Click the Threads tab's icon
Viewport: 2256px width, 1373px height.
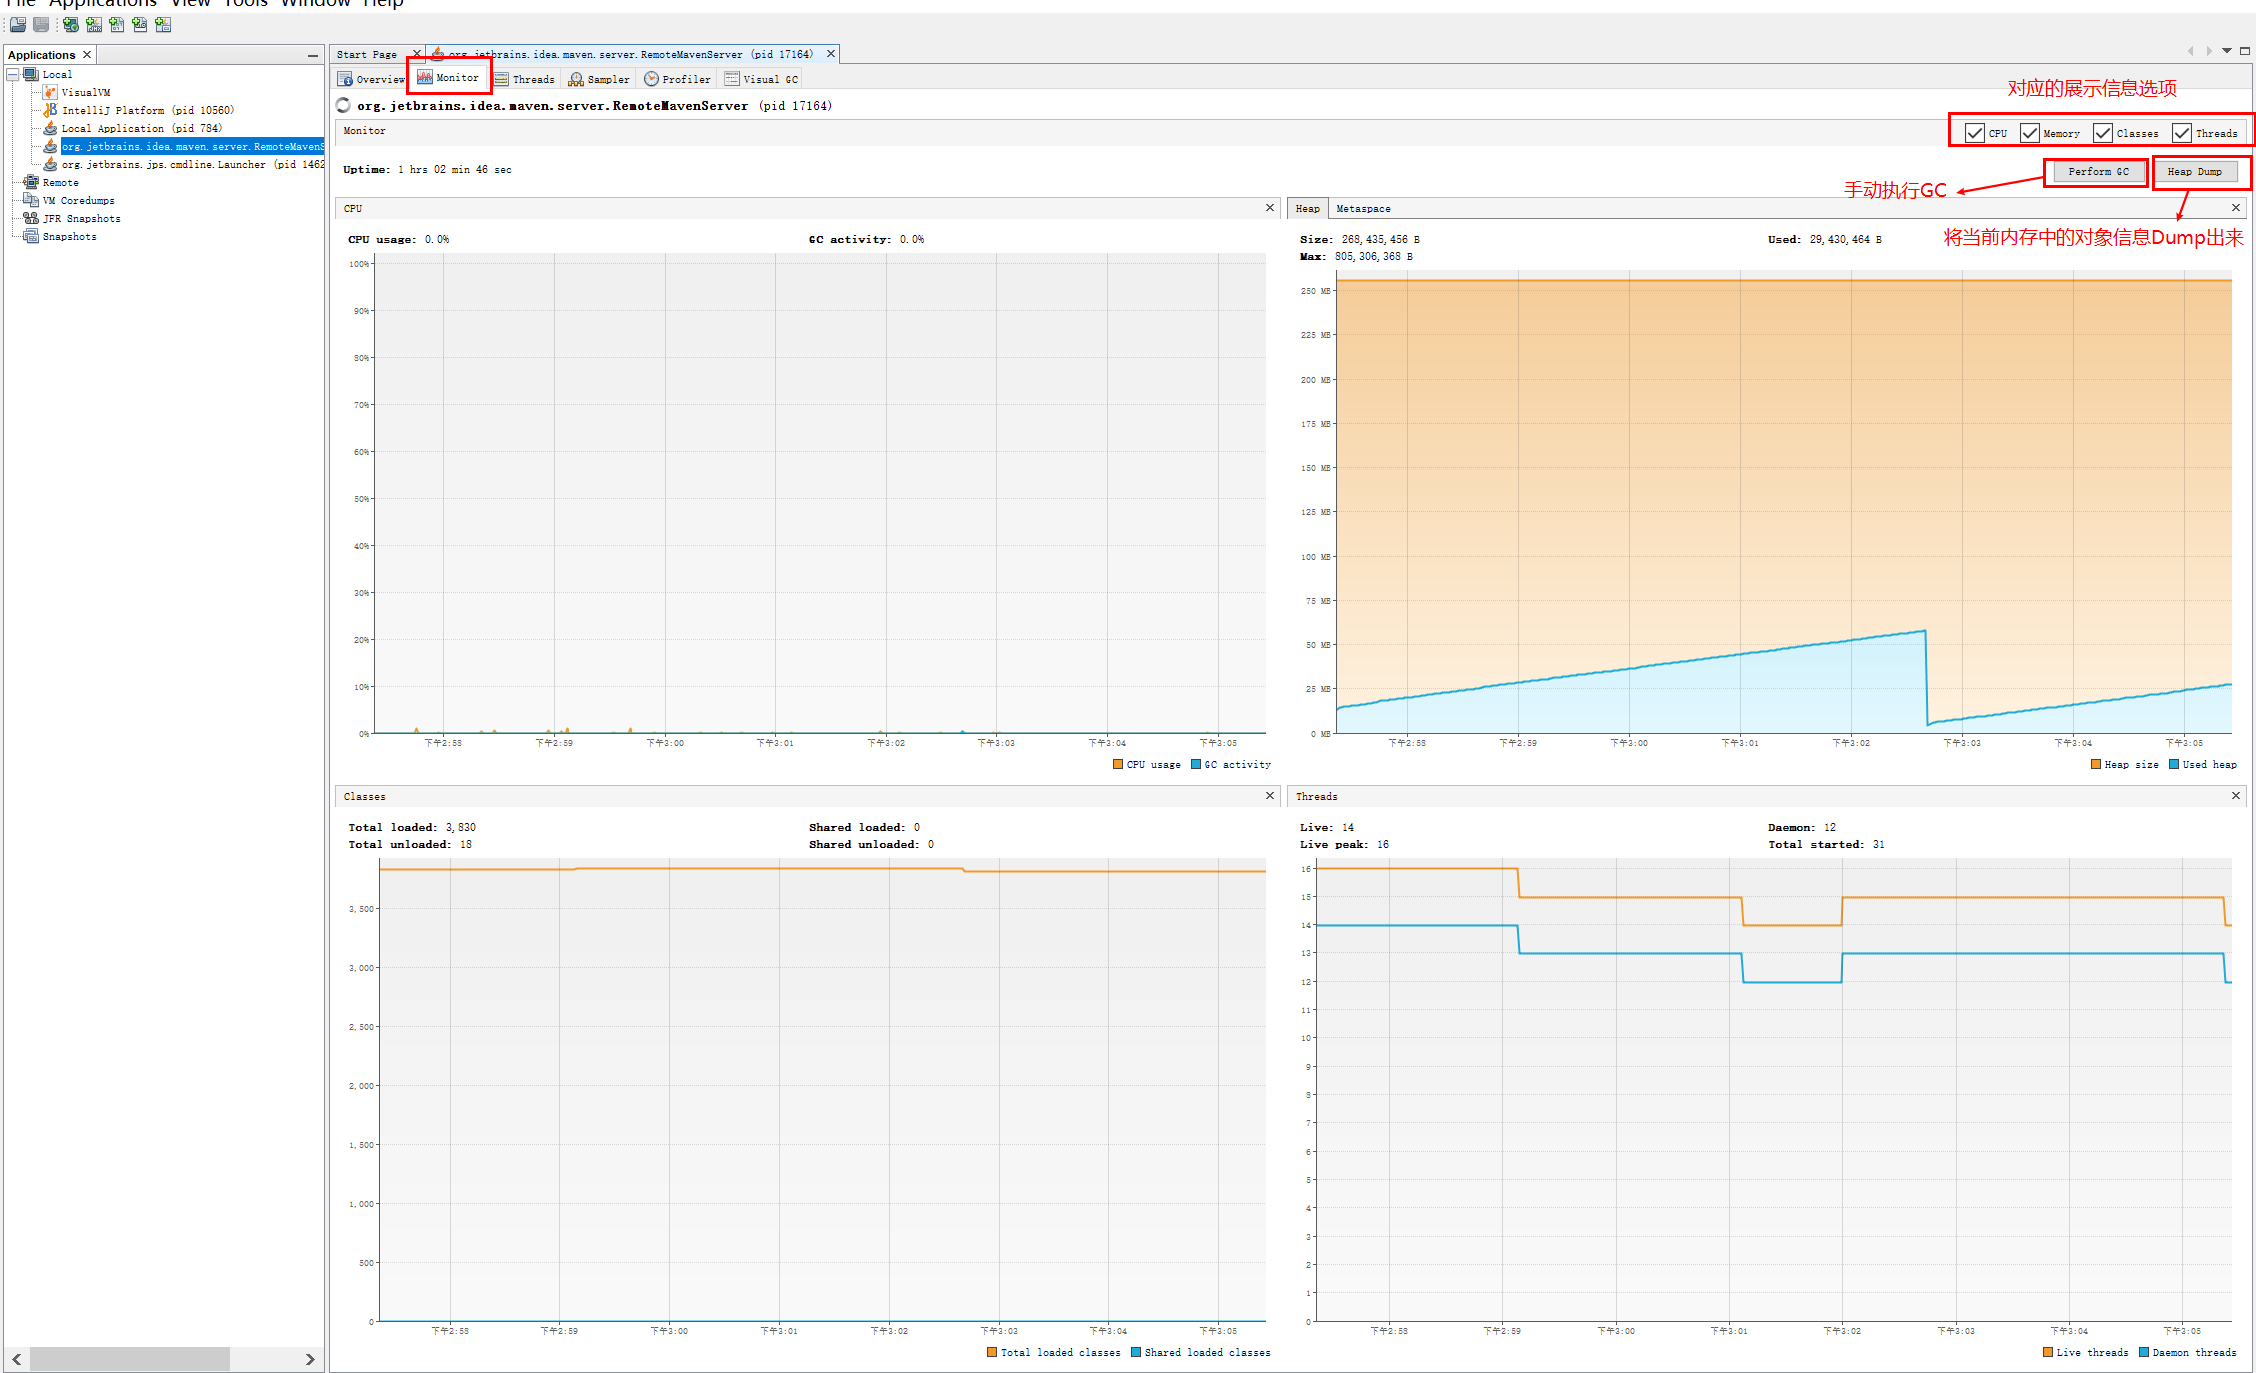click(x=501, y=79)
